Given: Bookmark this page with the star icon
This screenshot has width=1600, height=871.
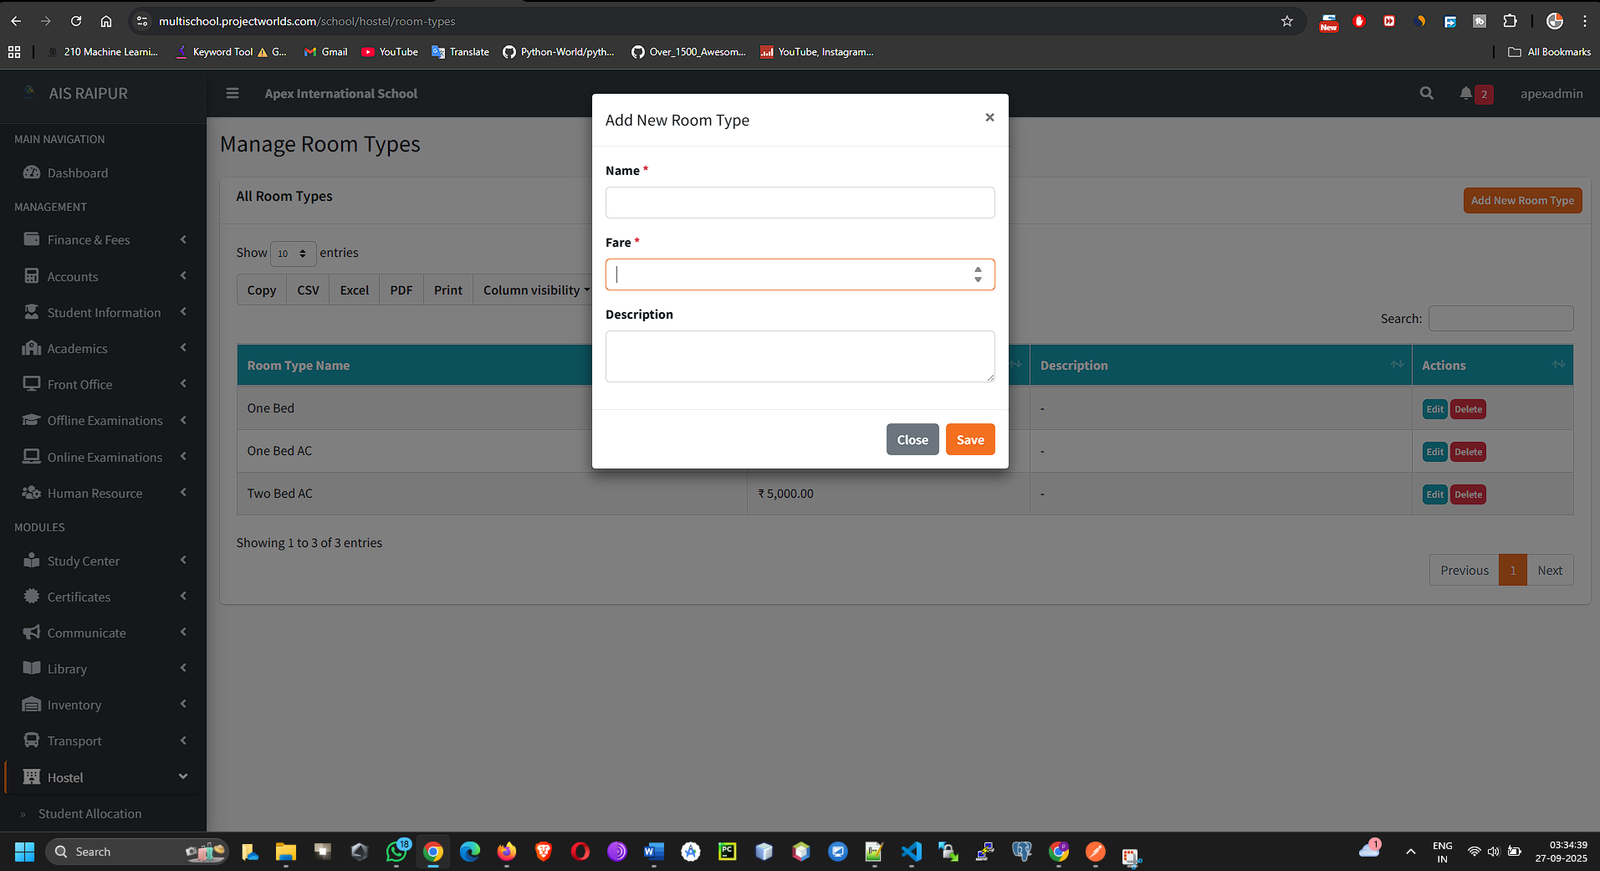Looking at the screenshot, I should (1287, 21).
